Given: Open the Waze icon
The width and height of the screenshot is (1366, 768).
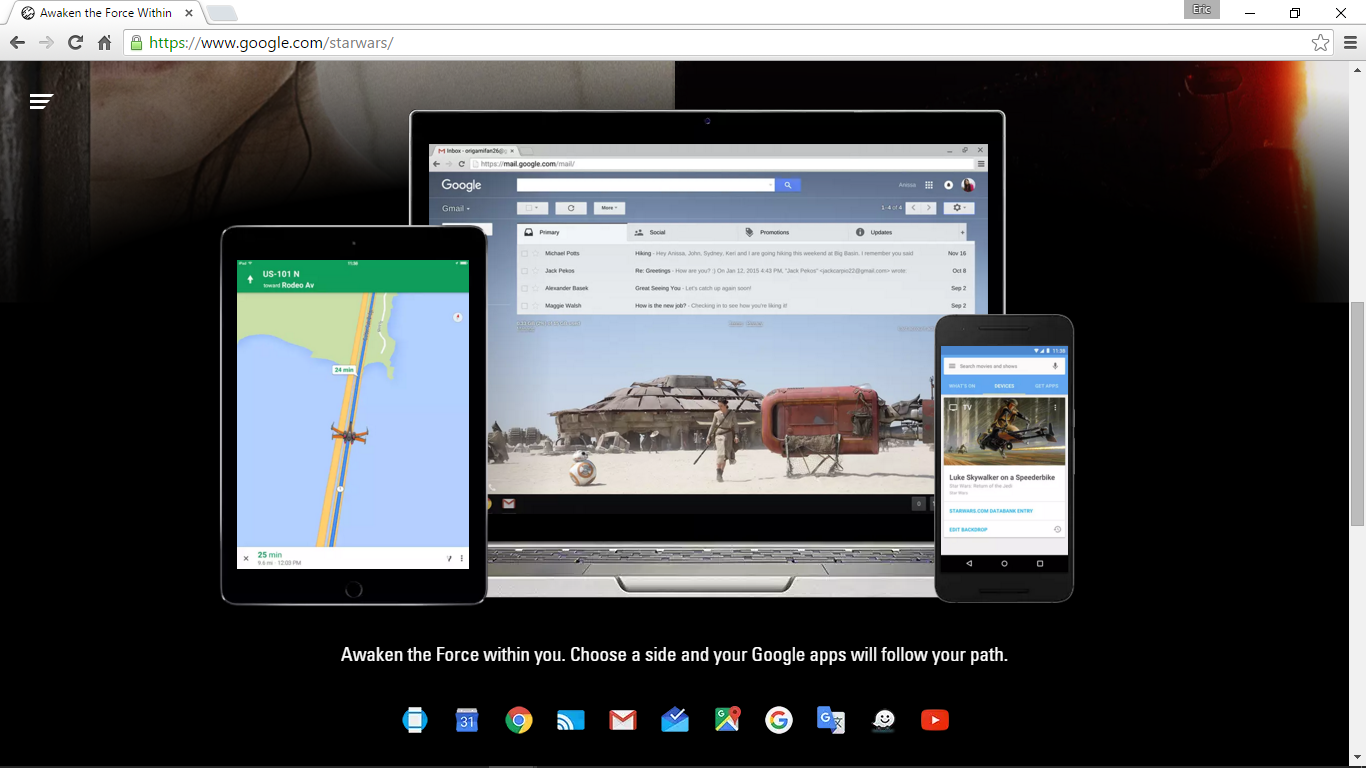Looking at the screenshot, I should 883,720.
